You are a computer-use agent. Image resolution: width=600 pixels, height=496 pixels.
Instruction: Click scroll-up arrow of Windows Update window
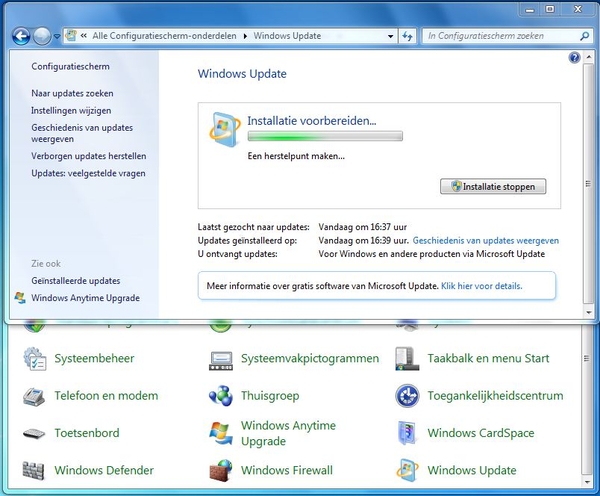tap(589, 58)
